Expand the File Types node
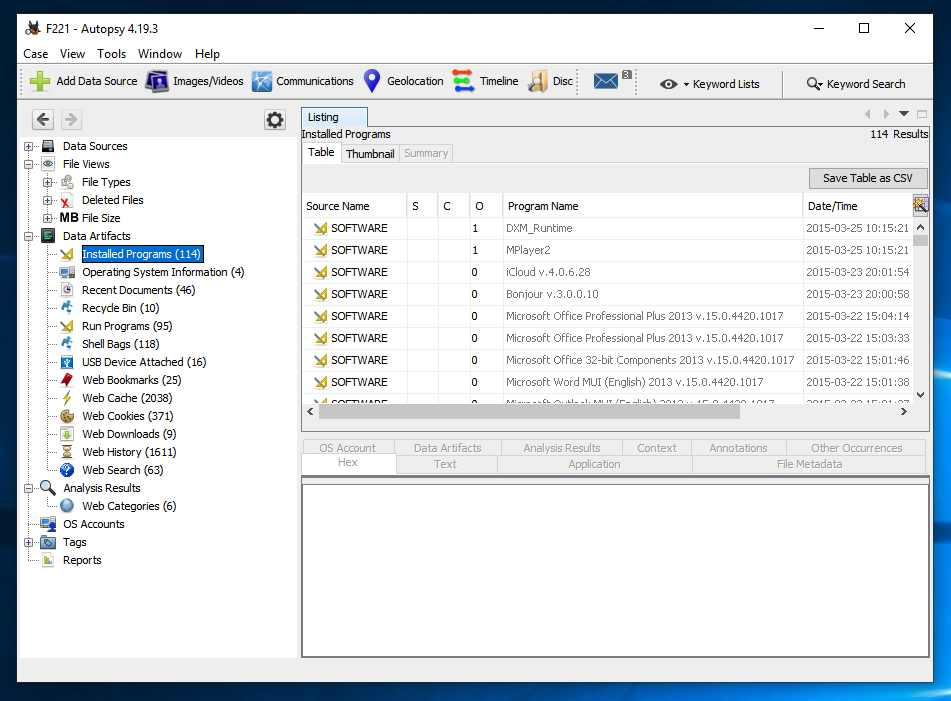This screenshot has height=701, width=951. tap(47, 182)
